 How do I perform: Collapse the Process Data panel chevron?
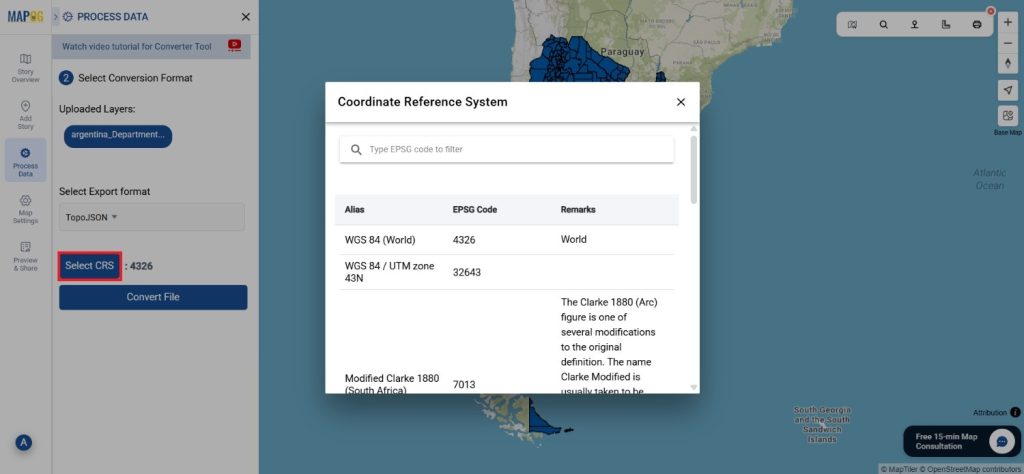tap(56, 17)
